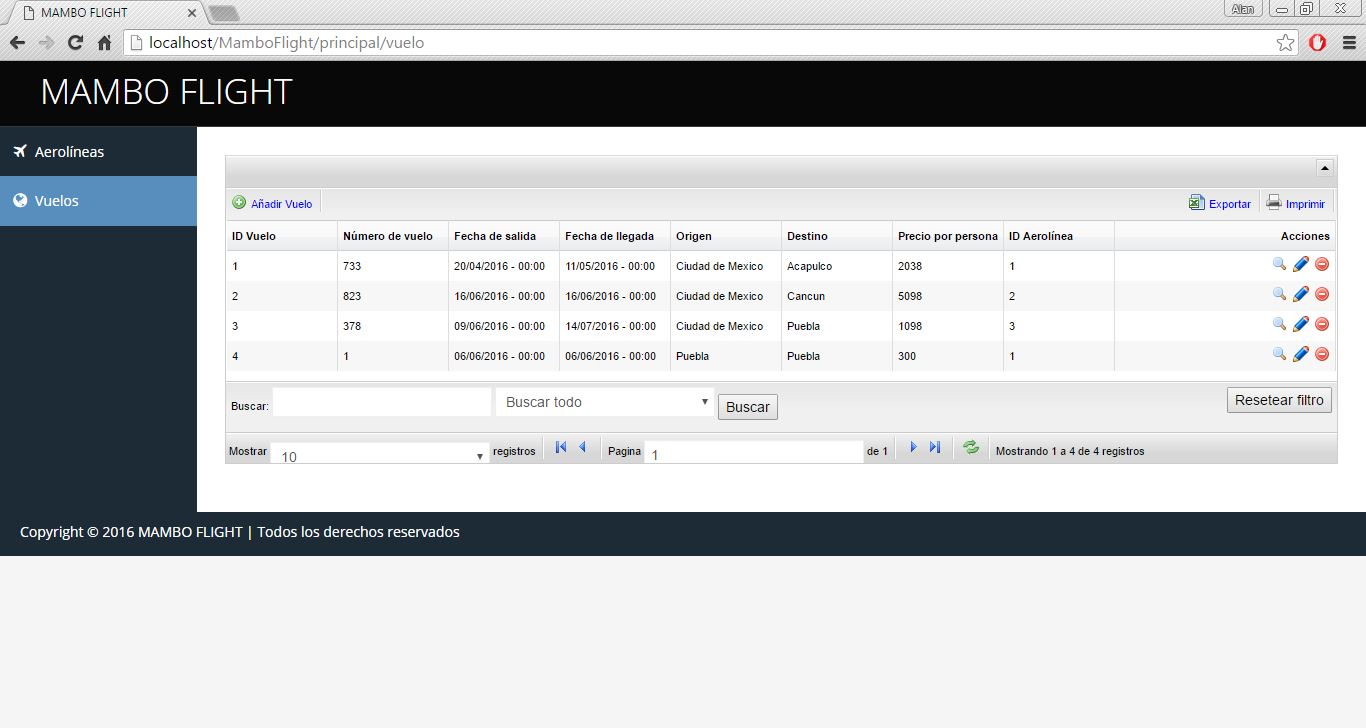Focus the Buscar search text field
The image size is (1366, 728).
point(382,402)
